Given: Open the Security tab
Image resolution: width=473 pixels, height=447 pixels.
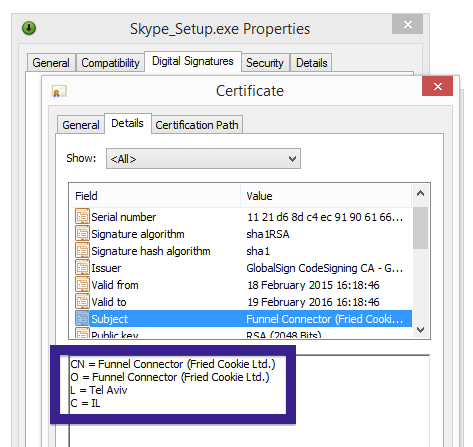Looking at the screenshot, I should (x=265, y=63).
